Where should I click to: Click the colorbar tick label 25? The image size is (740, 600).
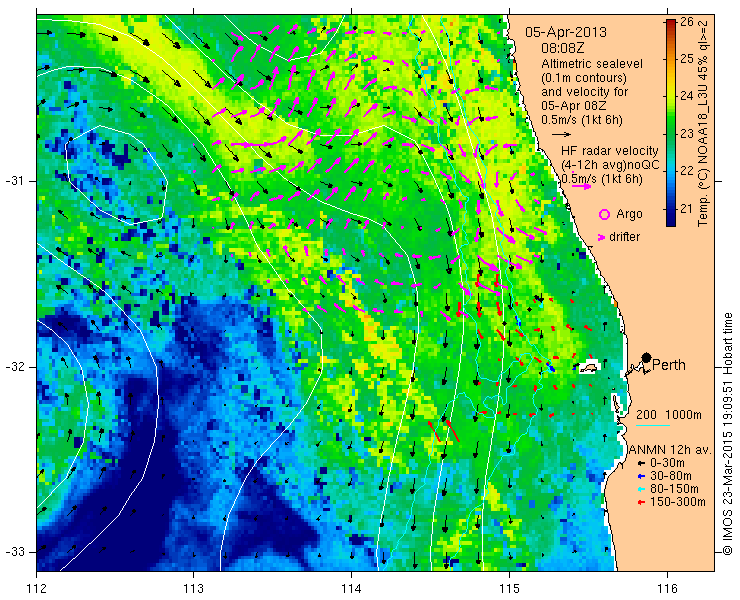(687, 59)
